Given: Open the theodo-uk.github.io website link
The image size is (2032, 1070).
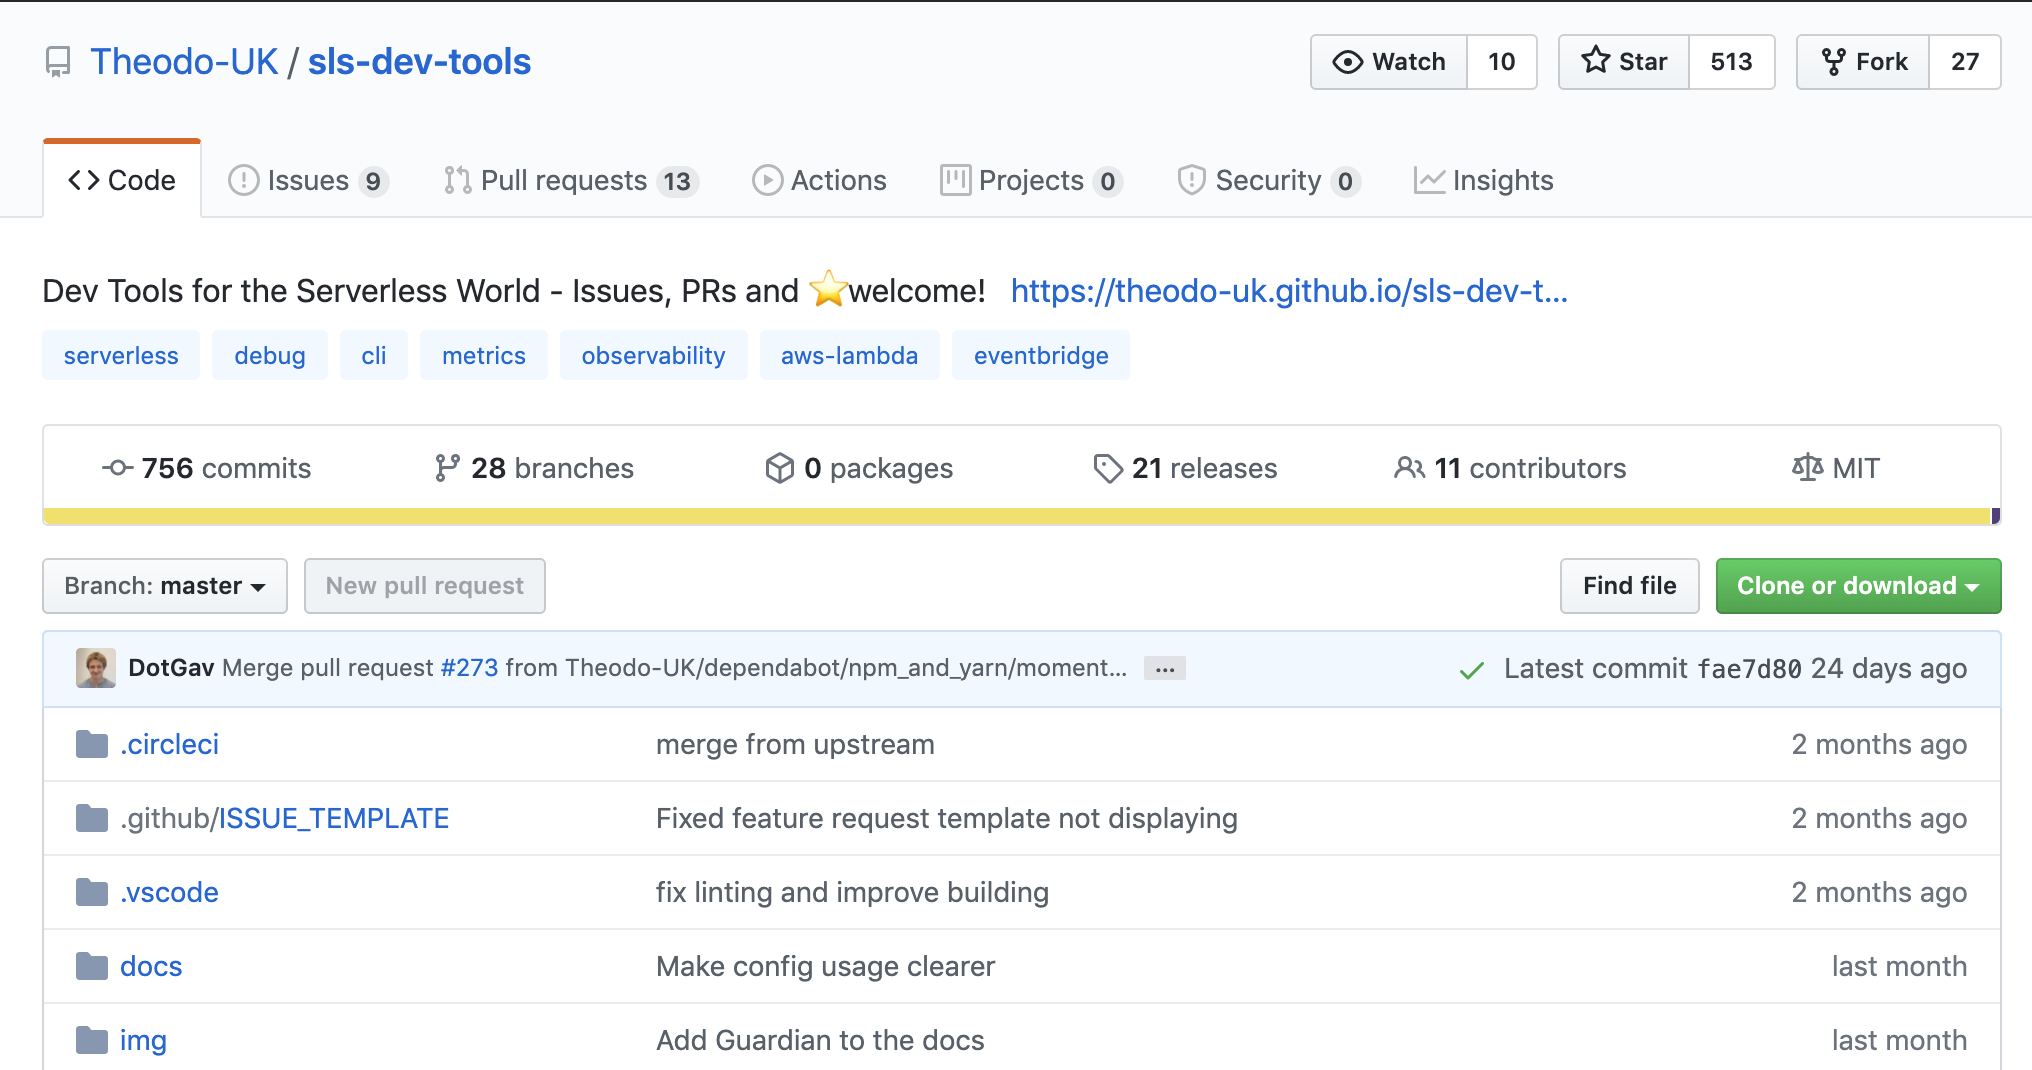Looking at the screenshot, I should [x=1289, y=291].
